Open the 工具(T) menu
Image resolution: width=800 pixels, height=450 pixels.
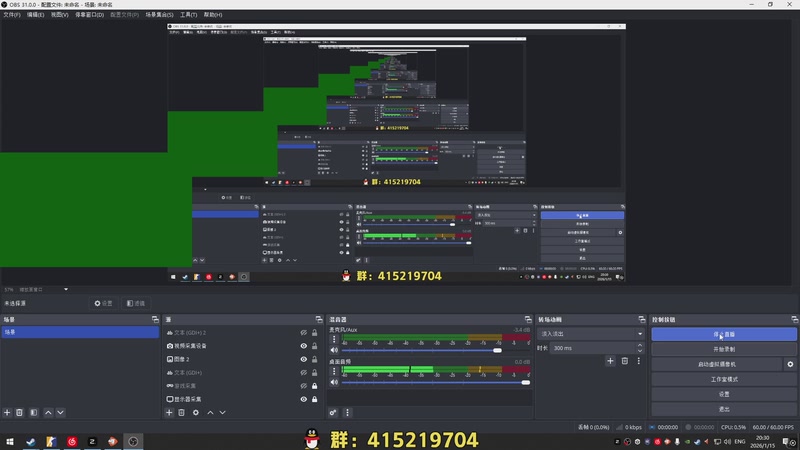click(188, 15)
